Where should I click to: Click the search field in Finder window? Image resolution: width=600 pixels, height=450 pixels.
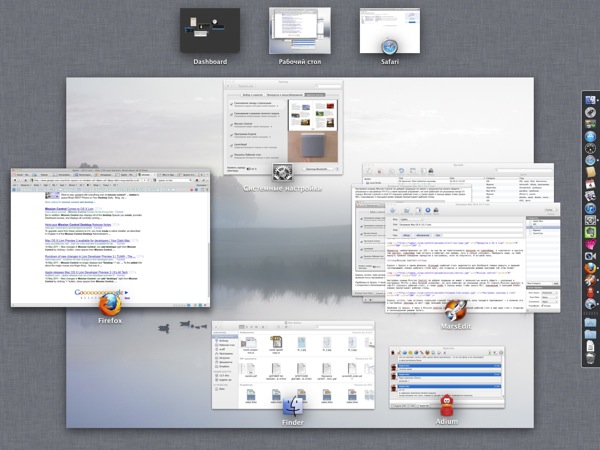[344, 327]
